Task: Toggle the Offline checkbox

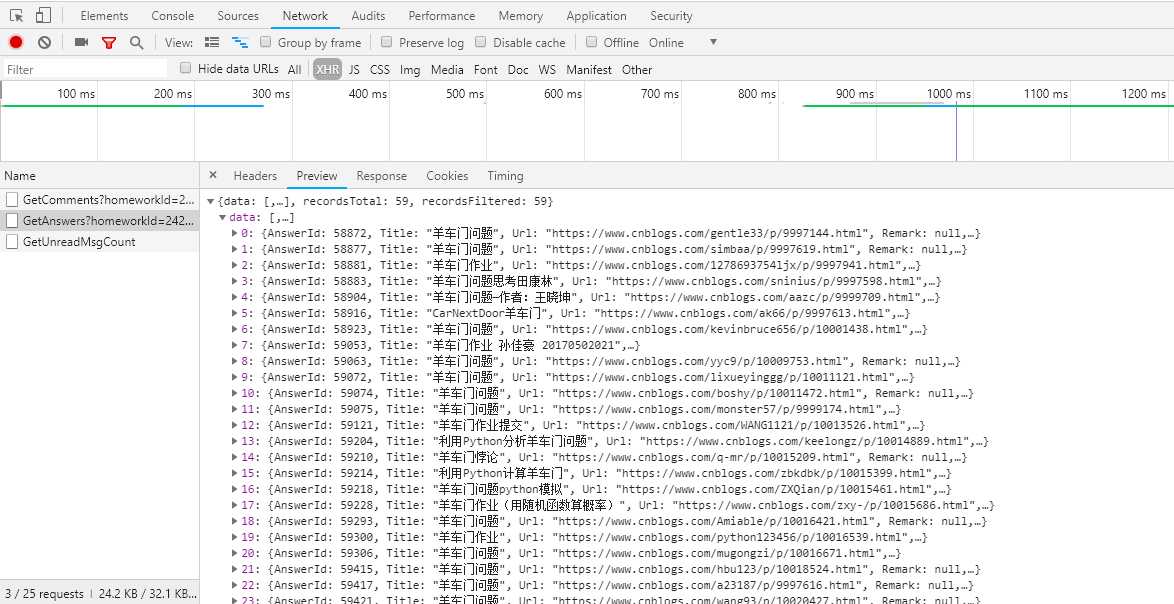Action: (x=591, y=42)
